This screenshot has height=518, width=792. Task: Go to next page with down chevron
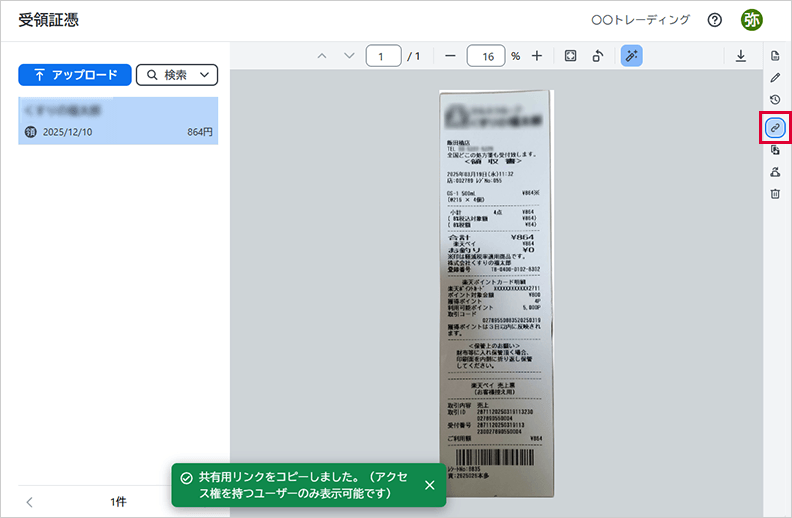[x=348, y=56]
